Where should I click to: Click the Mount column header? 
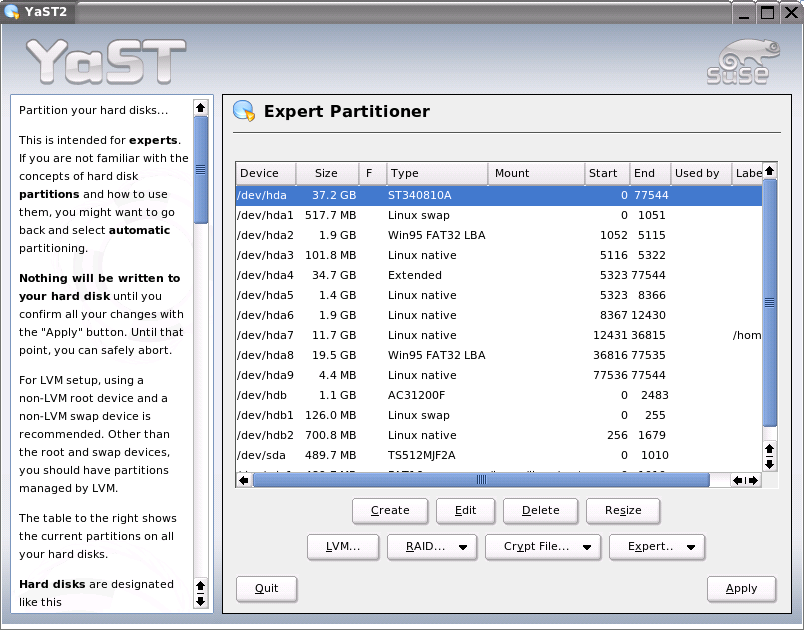[536, 173]
